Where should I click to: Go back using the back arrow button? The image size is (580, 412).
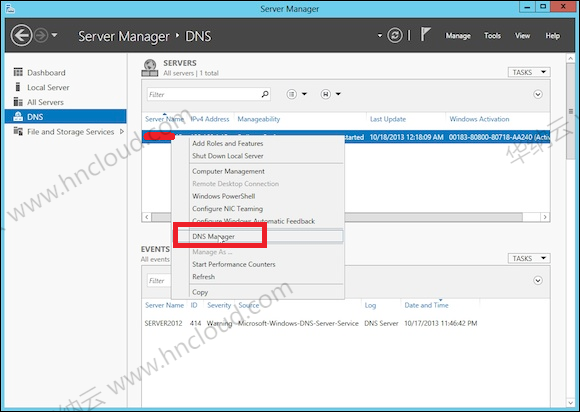tap(21, 36)
